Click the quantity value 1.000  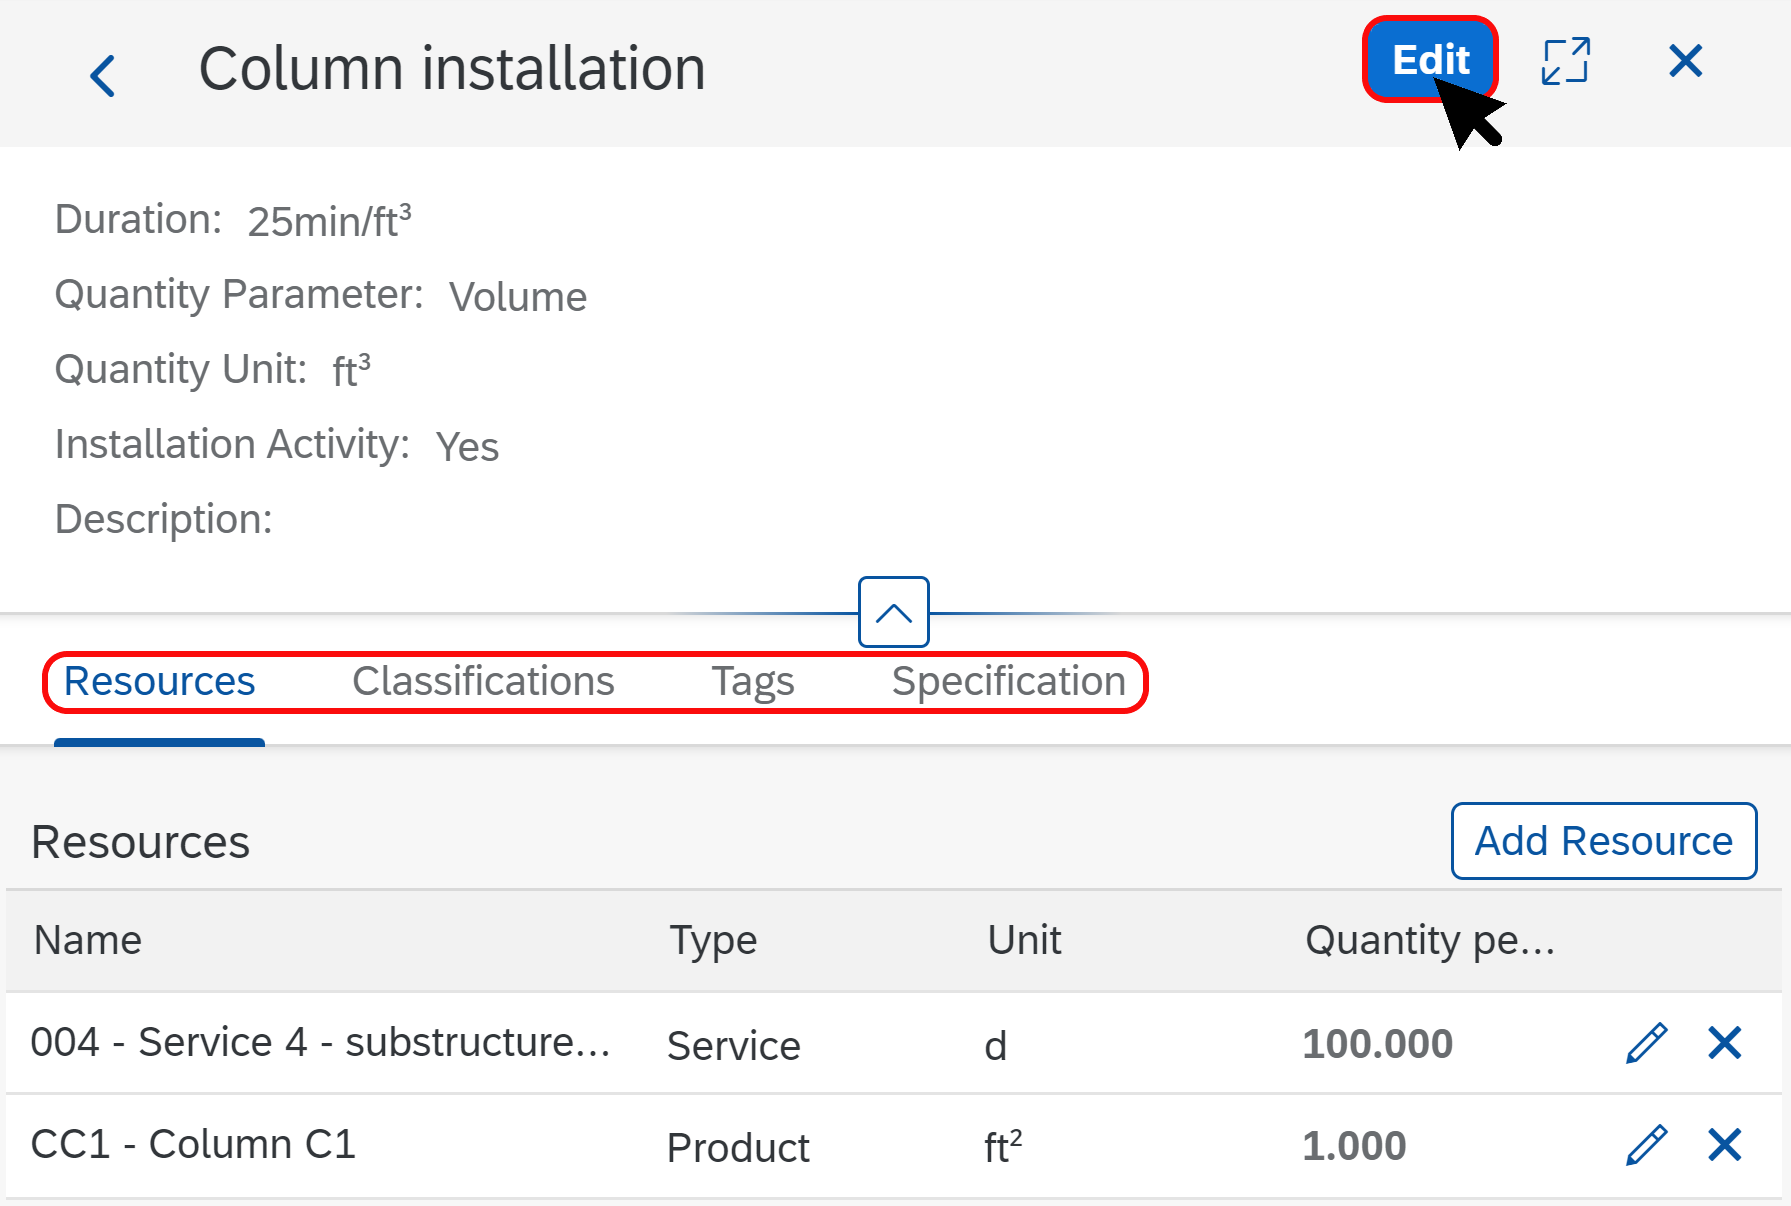coord(1354,1146)
